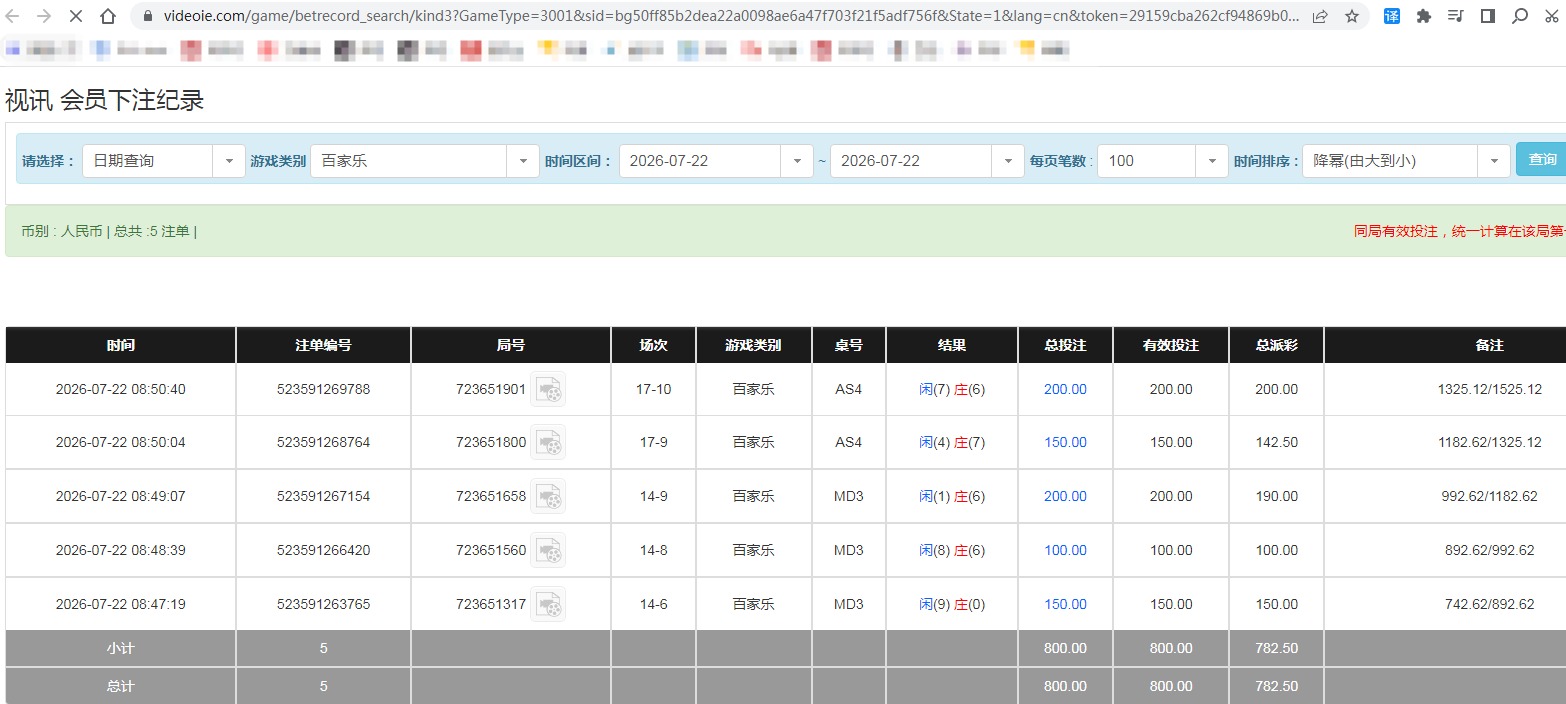Select bet number 523591263765

point(323,604)
